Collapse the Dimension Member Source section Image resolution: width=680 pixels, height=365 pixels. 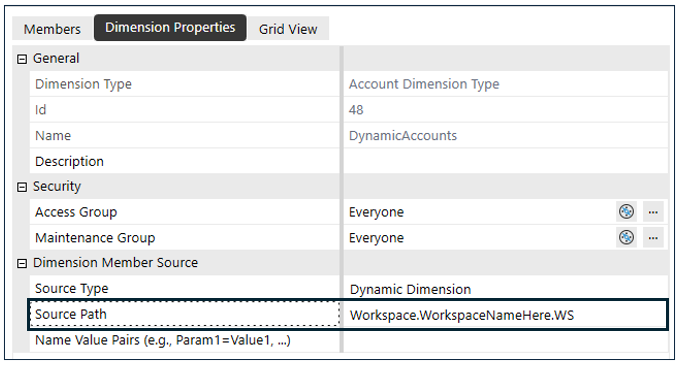point(22,263)
